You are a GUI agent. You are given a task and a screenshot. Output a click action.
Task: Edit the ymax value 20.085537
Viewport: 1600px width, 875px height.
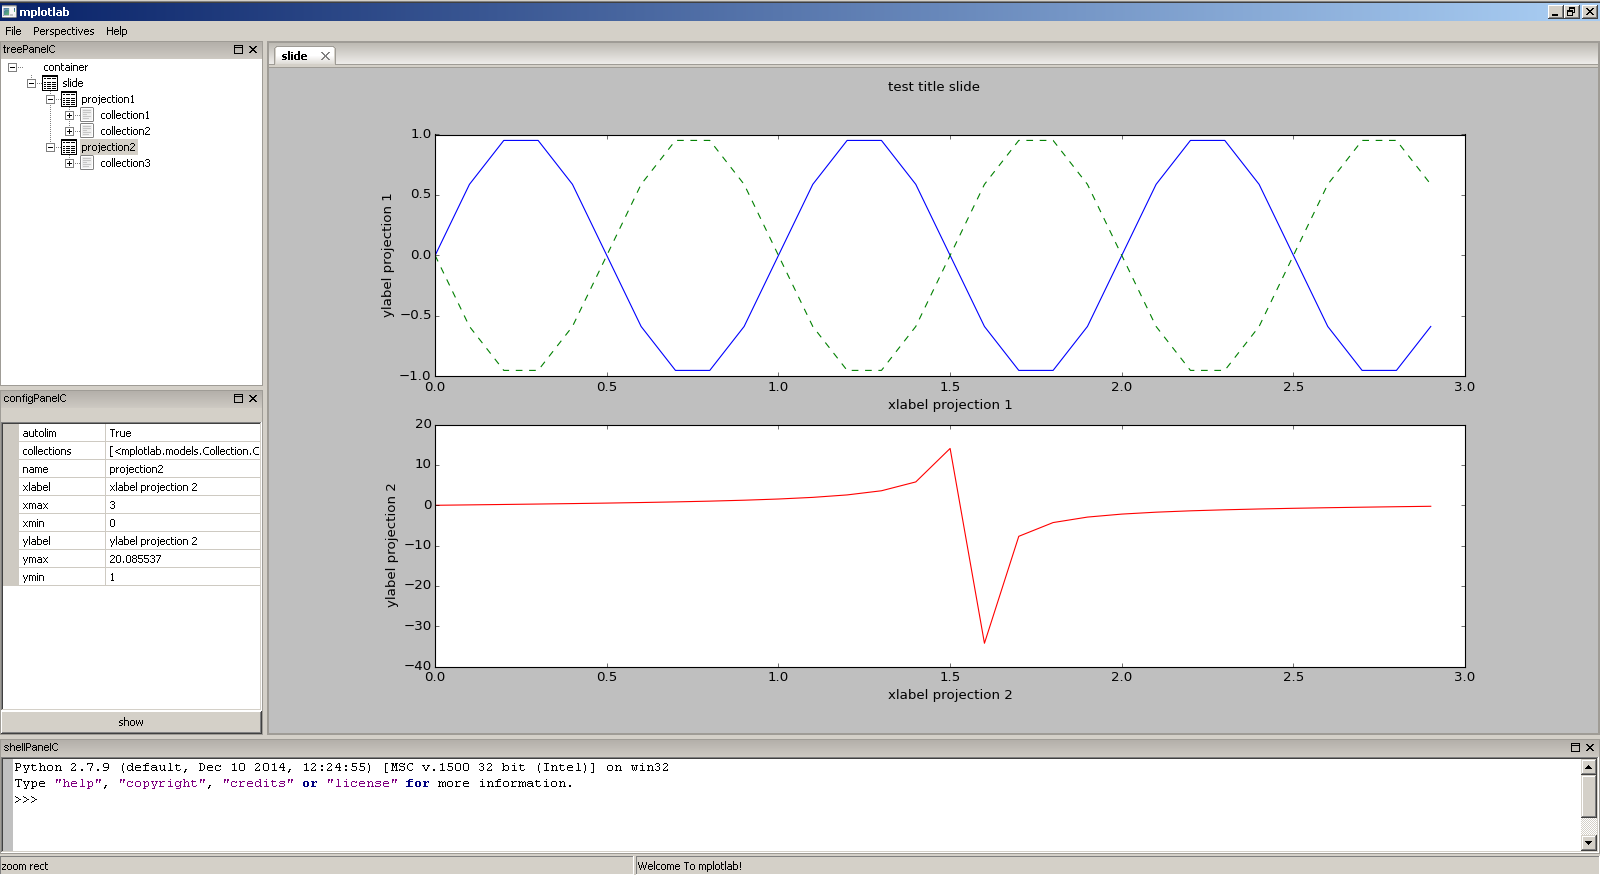pyautogui.click(x=183, y=559)
